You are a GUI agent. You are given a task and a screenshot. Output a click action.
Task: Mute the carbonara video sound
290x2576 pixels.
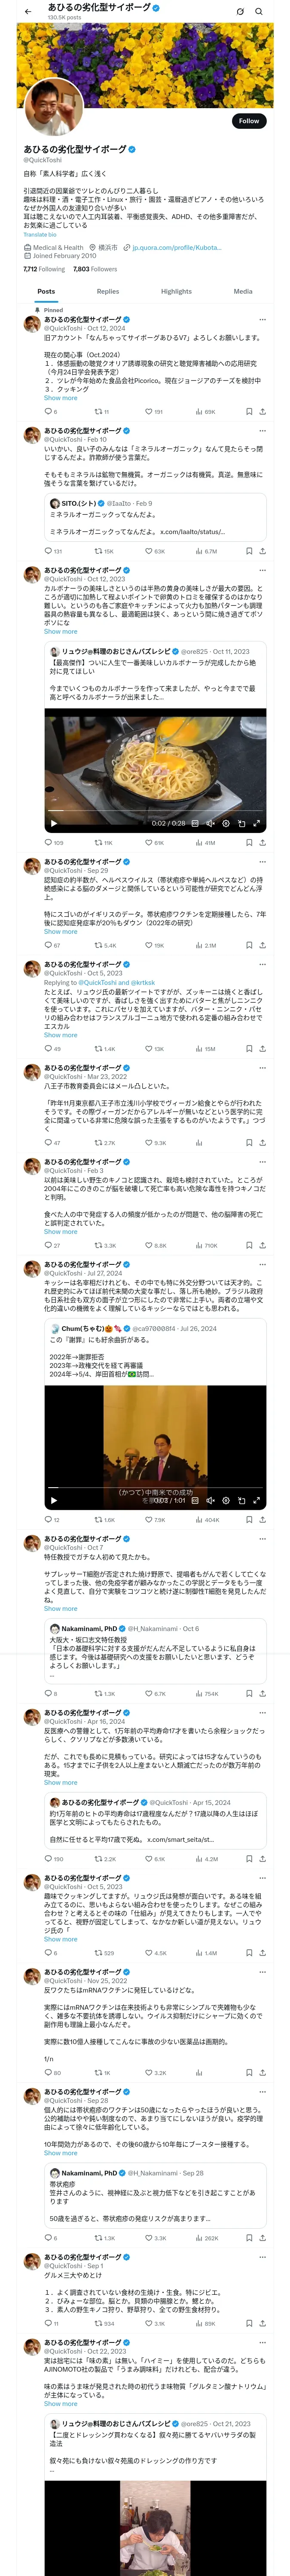(210, 823)
